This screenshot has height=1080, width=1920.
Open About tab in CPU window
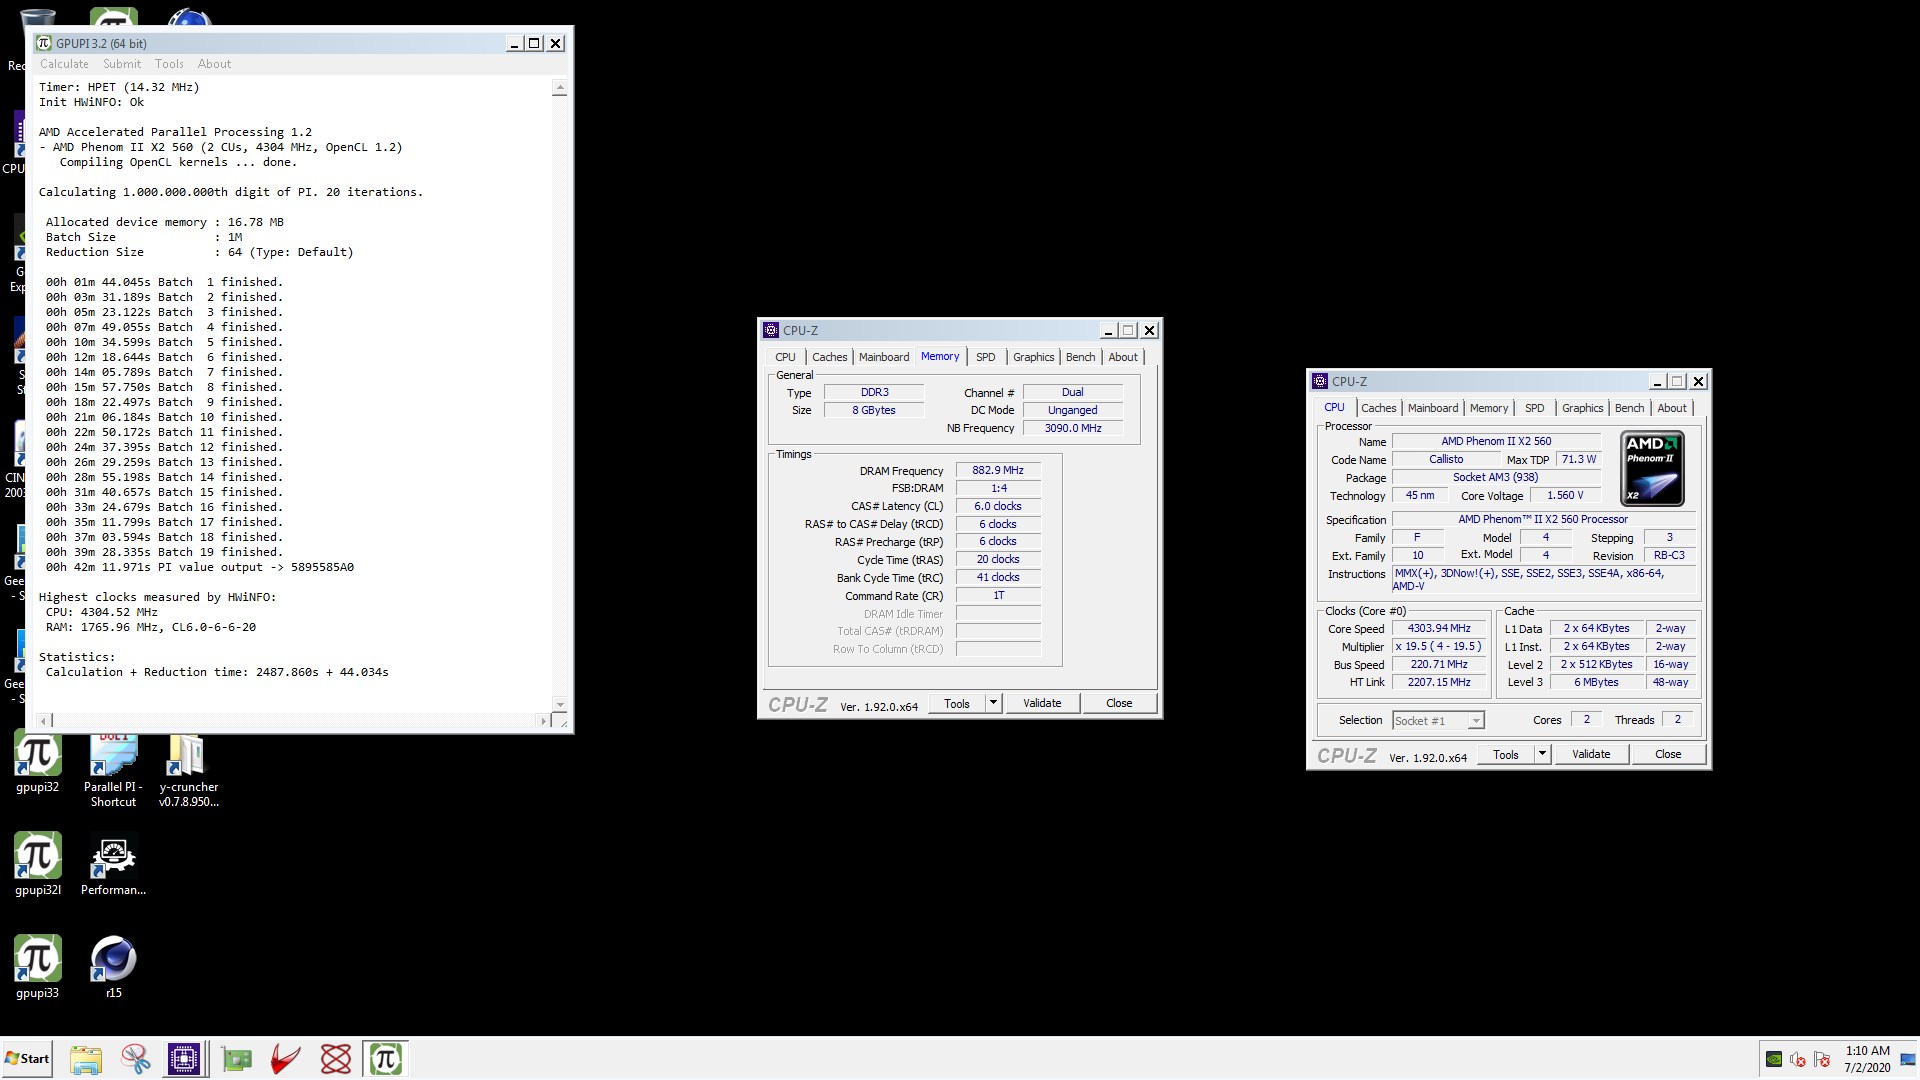point(1672,408)
